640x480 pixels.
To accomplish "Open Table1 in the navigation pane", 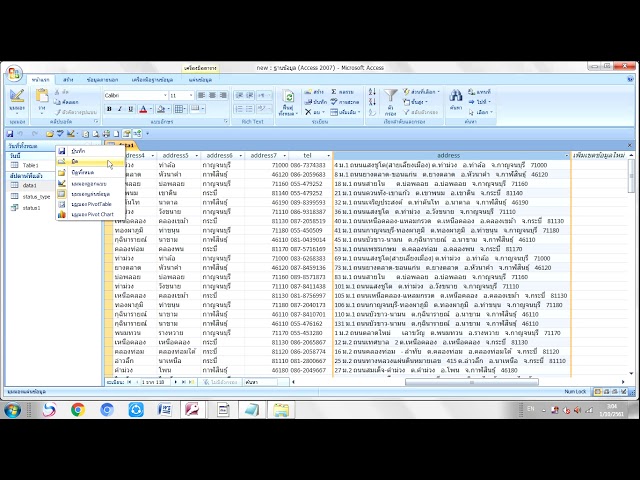I will click(x=30, y=165).
